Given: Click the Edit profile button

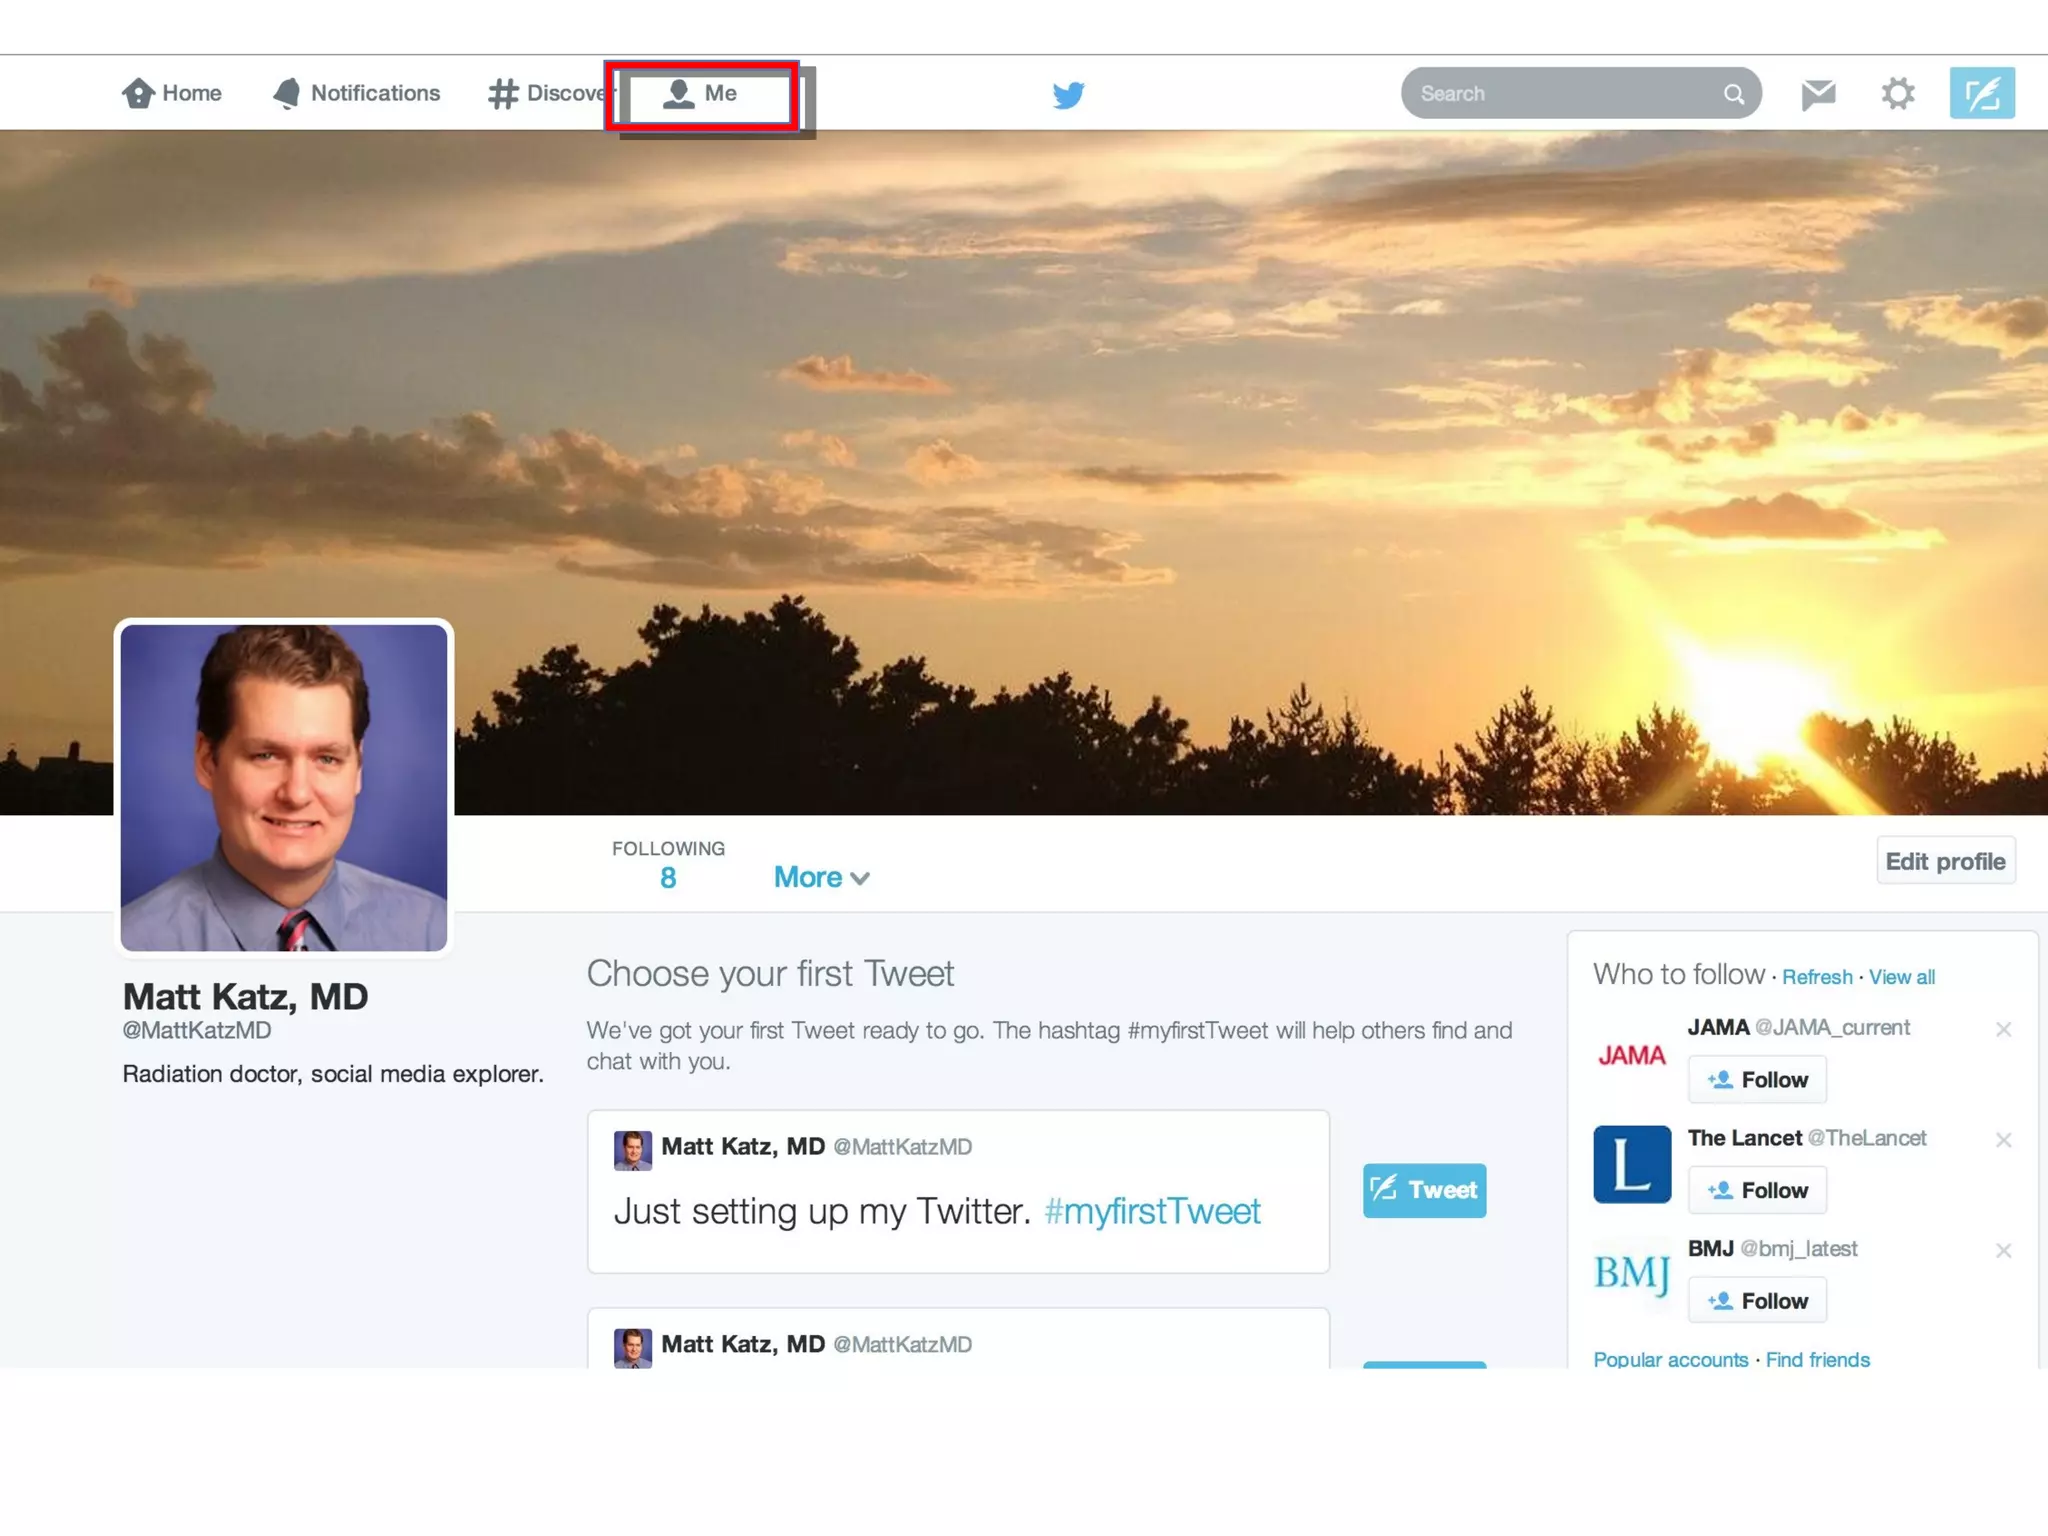Looking at the screenshot, I should pos(1945,861).
